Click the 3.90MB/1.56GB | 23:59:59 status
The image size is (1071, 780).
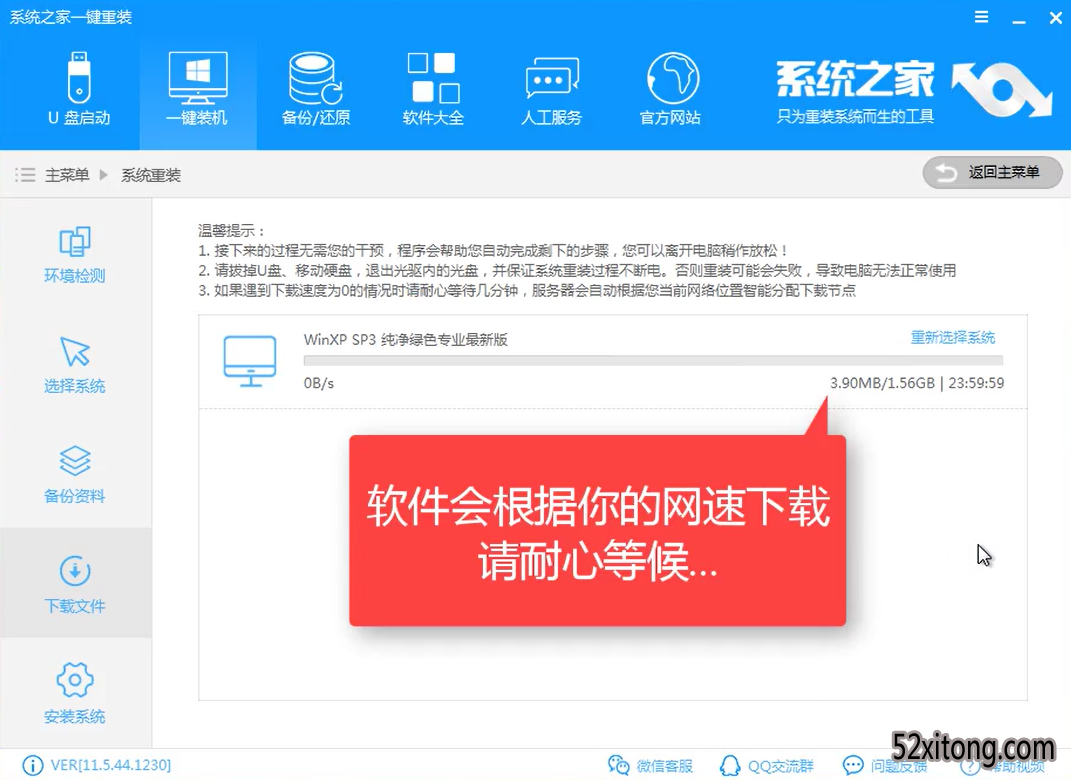[917, 383]
